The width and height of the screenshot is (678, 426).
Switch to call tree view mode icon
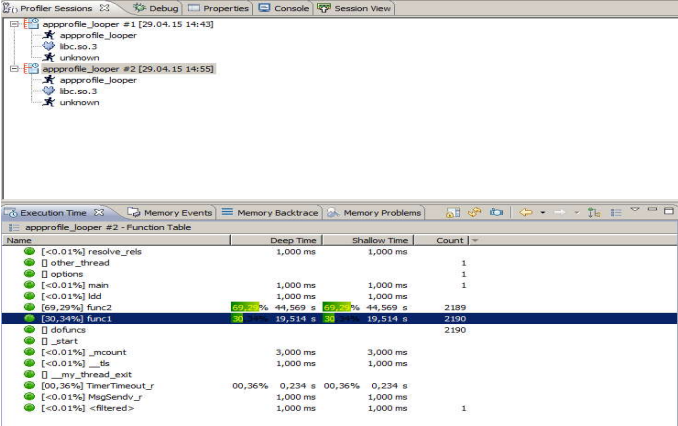[594, 212]
